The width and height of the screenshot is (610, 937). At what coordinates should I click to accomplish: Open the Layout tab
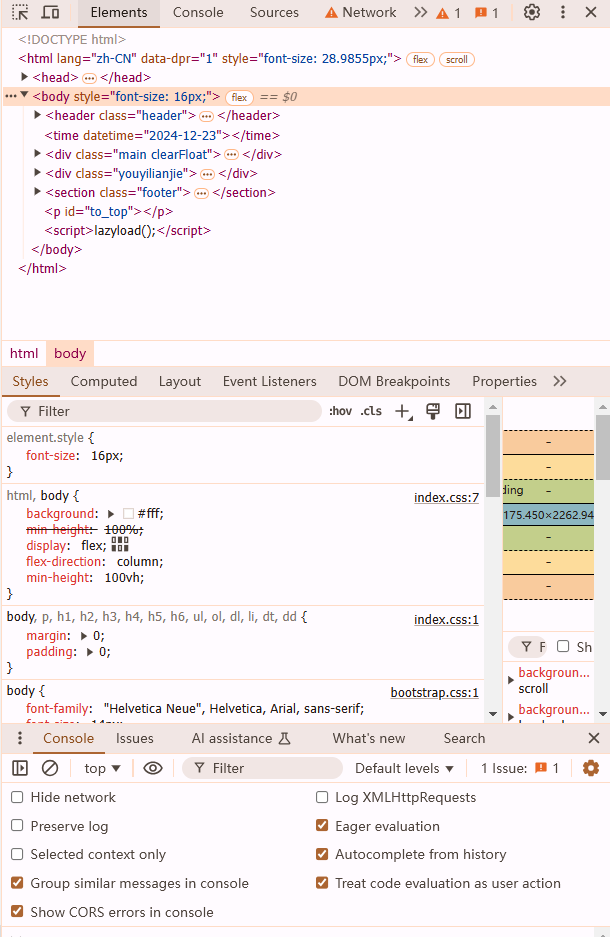[x=180, y=381]
